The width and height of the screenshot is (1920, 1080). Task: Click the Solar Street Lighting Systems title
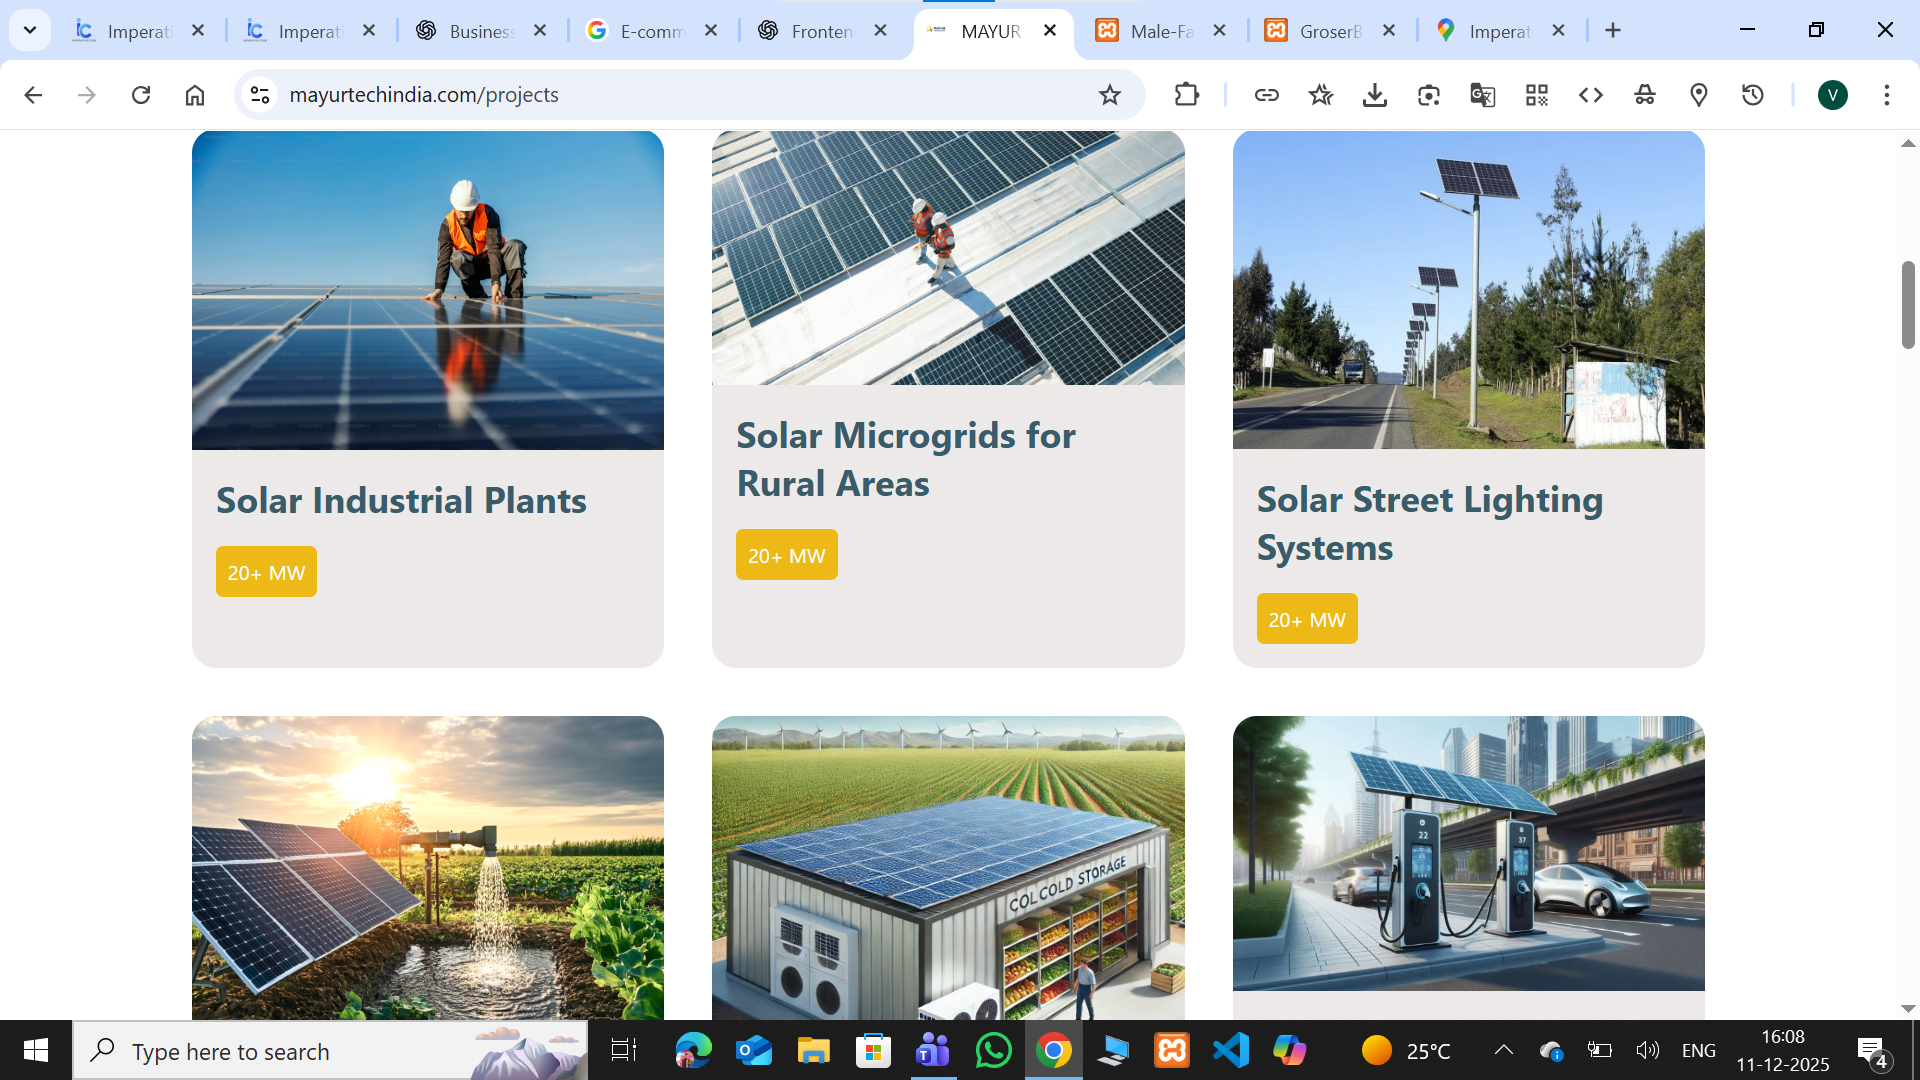click(x=1429, y=523)
